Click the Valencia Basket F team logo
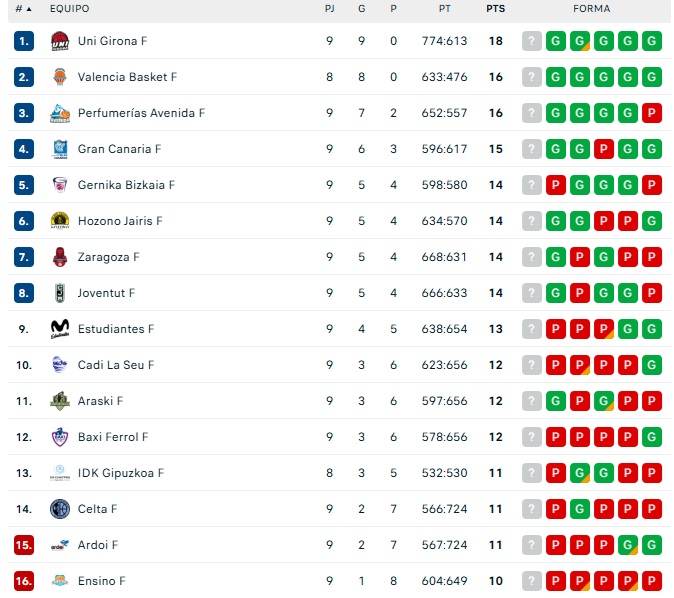674x598 pixels. 59,77
